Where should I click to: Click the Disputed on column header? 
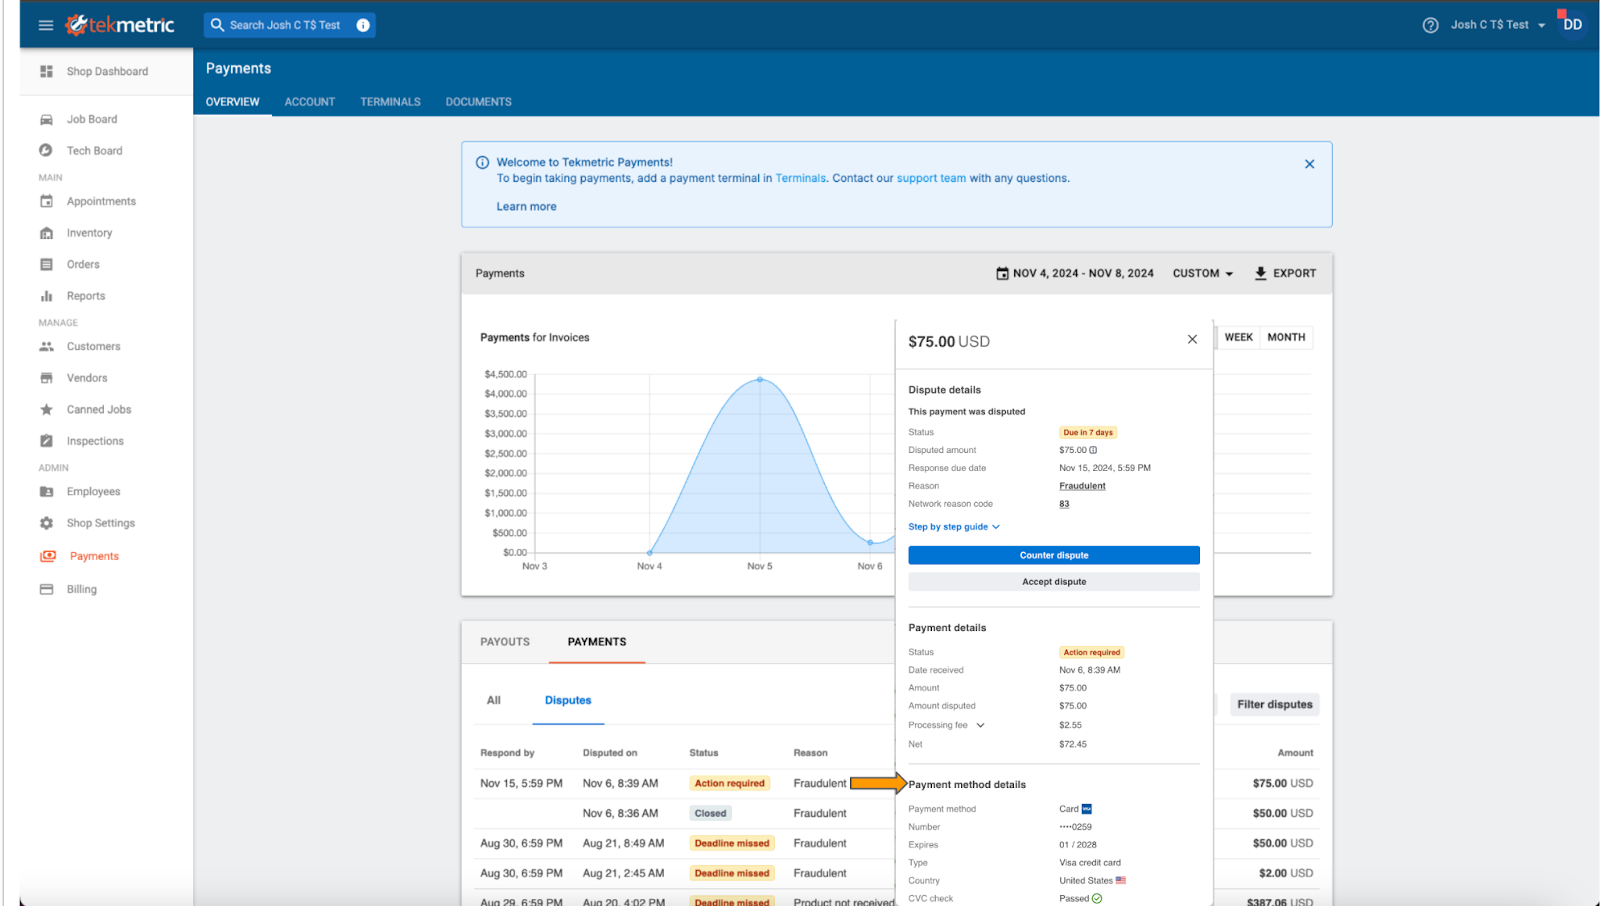(x=610, y=753)
